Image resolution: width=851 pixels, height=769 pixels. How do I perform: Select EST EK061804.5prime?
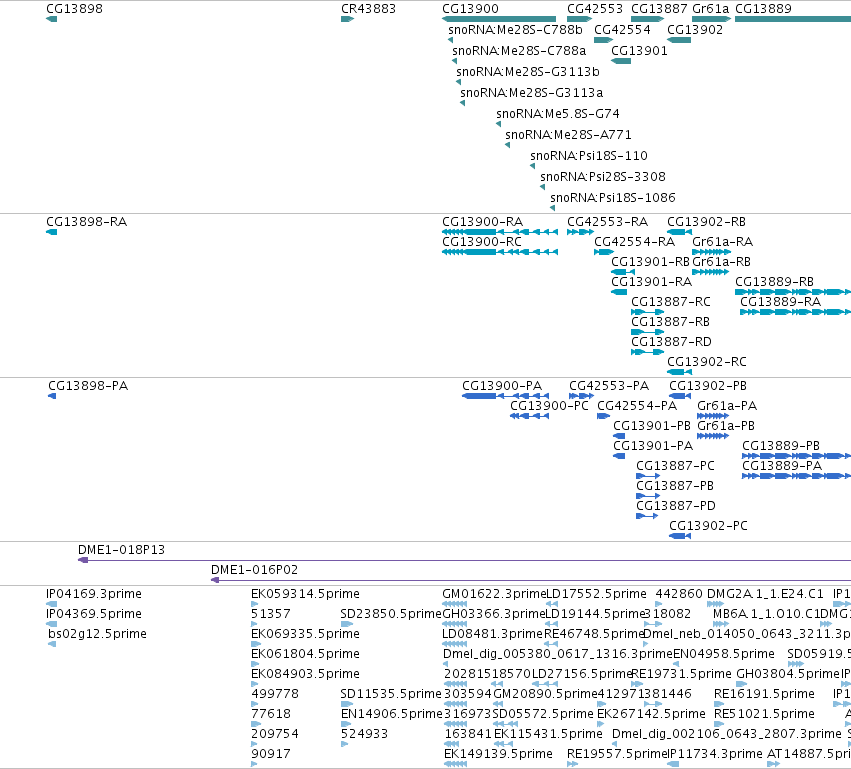tap(305, 654)
